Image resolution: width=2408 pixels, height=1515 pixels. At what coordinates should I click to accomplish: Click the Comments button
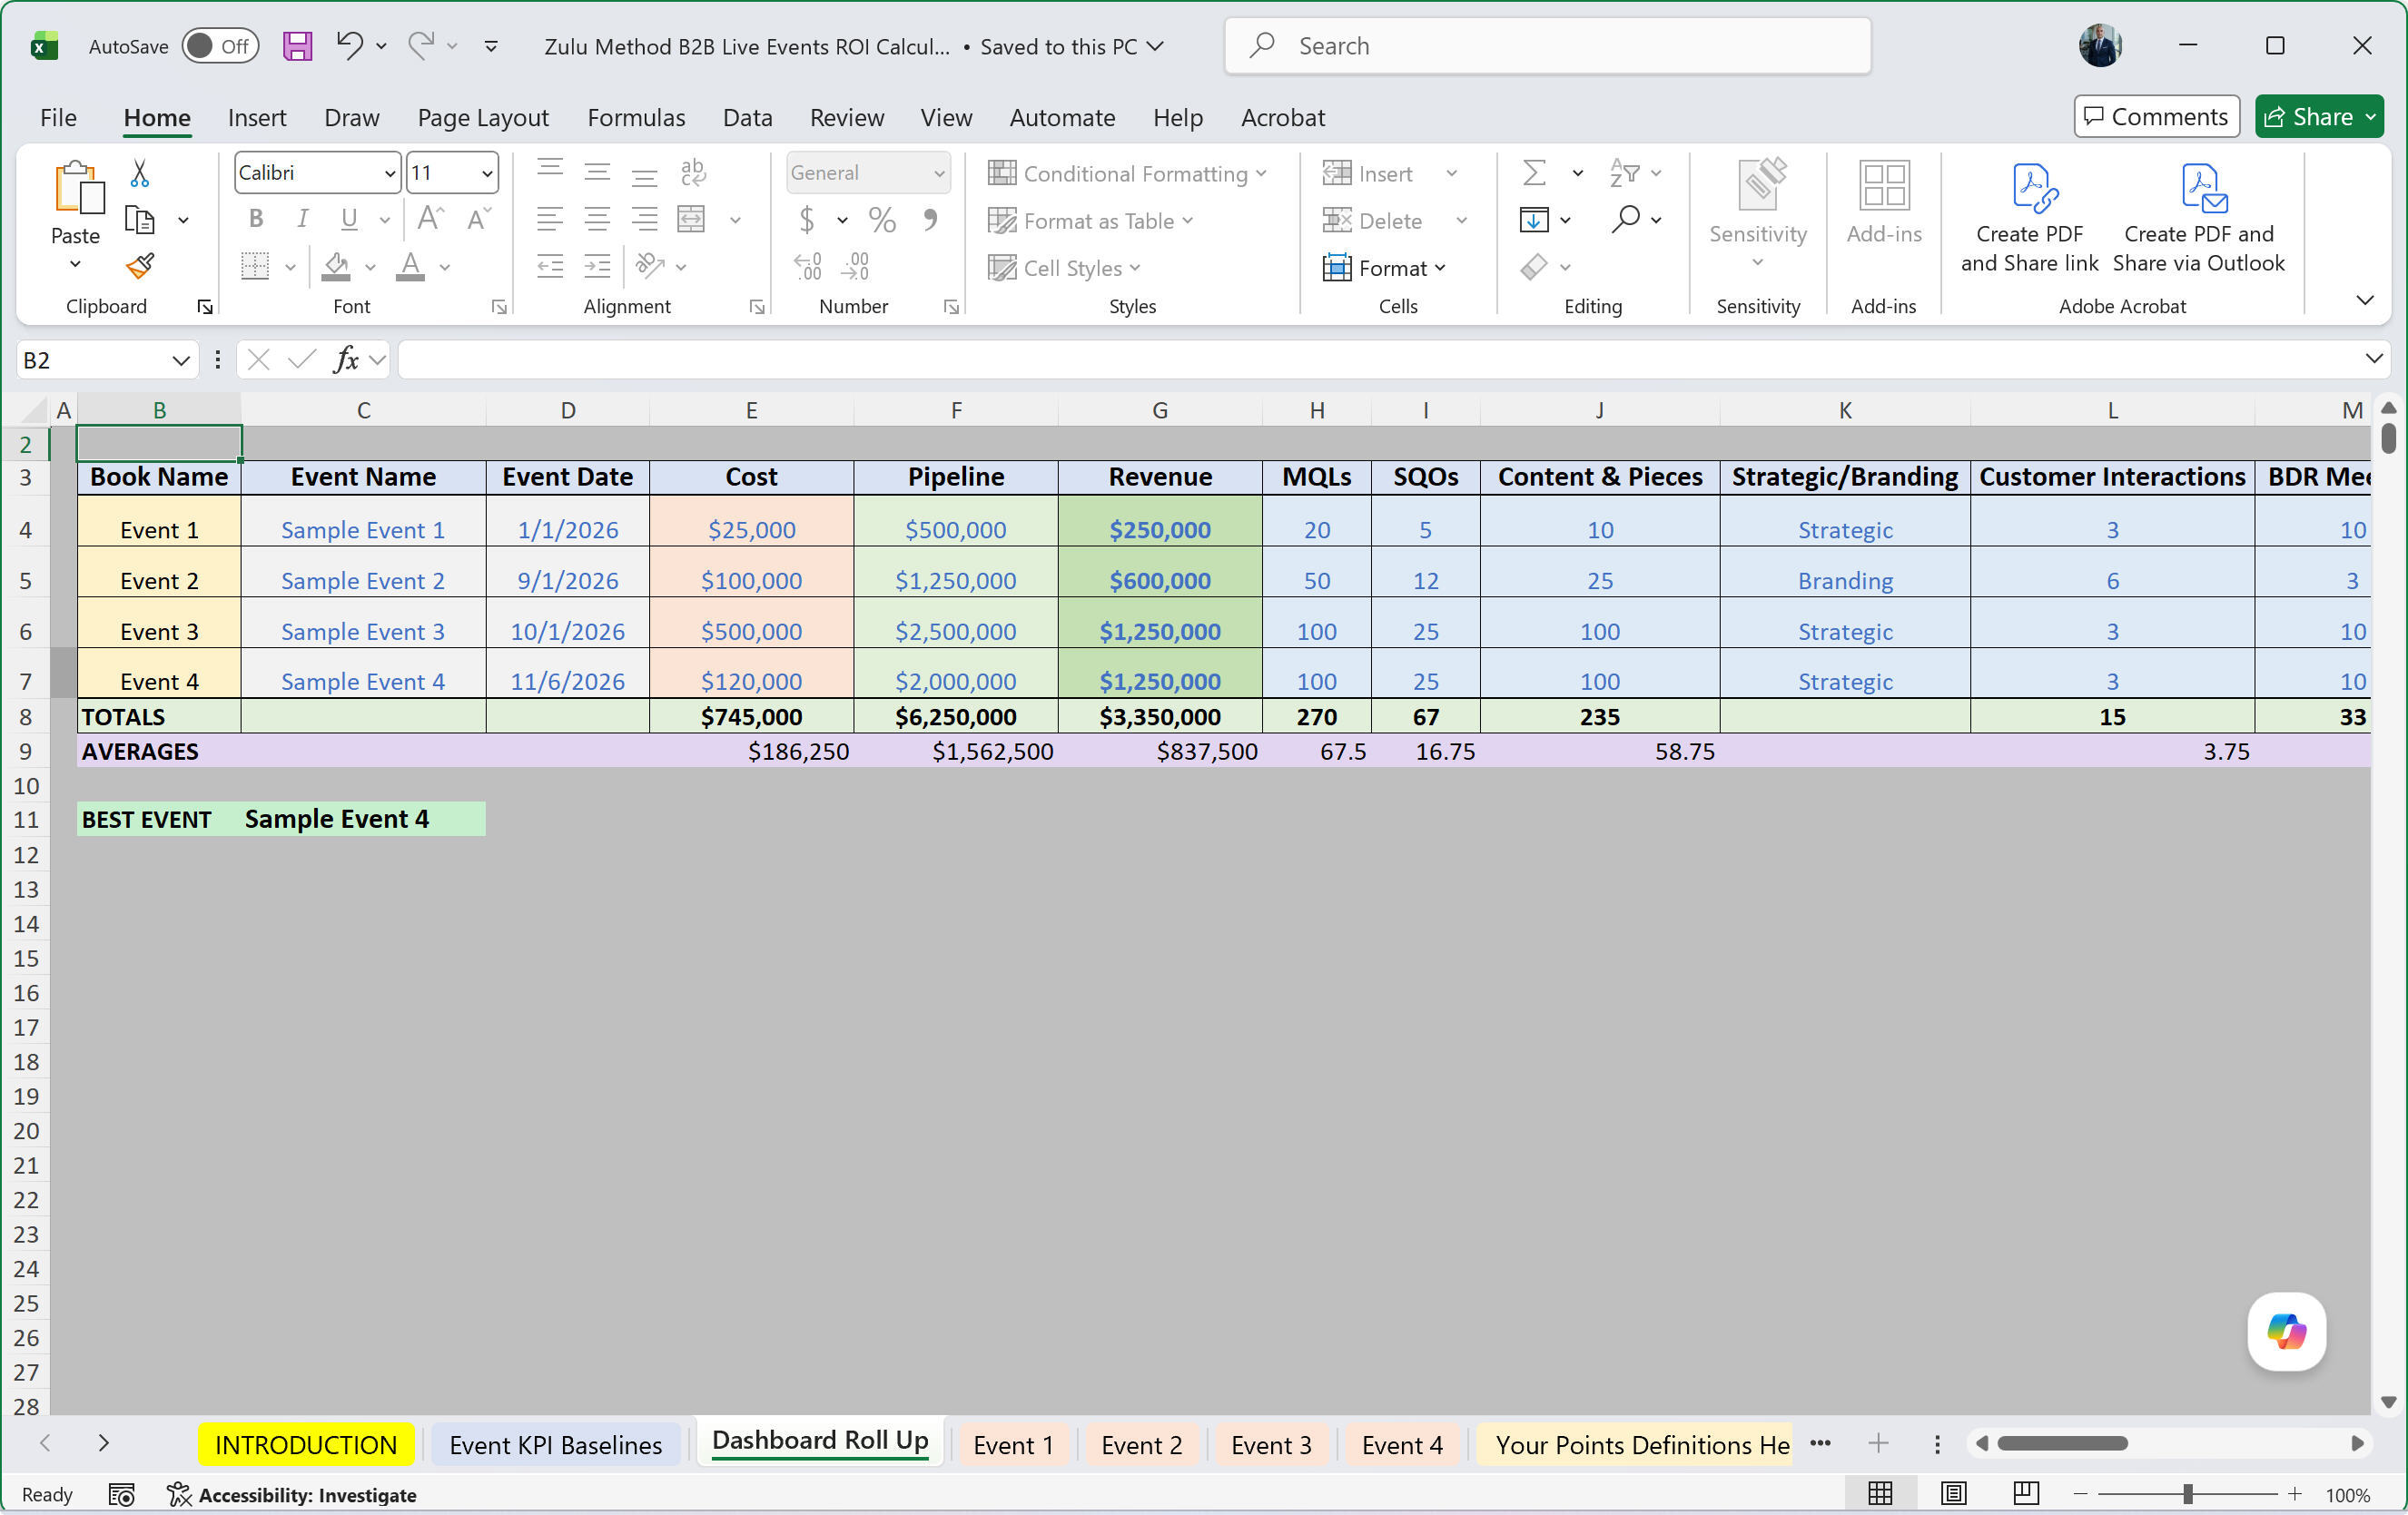tap(2156, 116)
